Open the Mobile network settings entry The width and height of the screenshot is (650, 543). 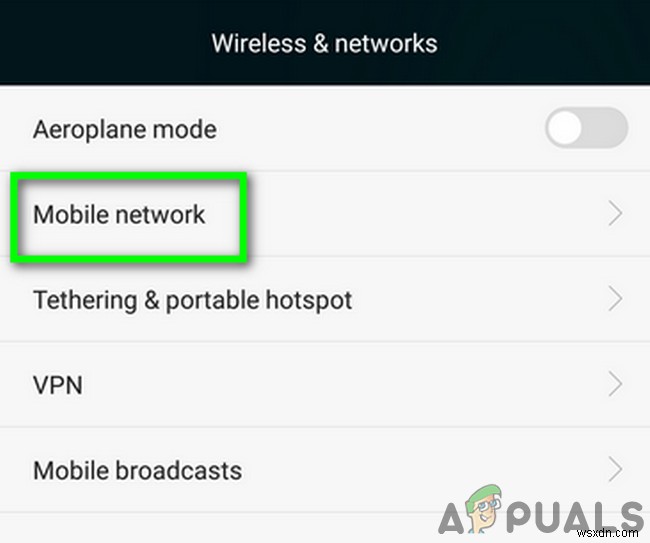pos(325,214)
